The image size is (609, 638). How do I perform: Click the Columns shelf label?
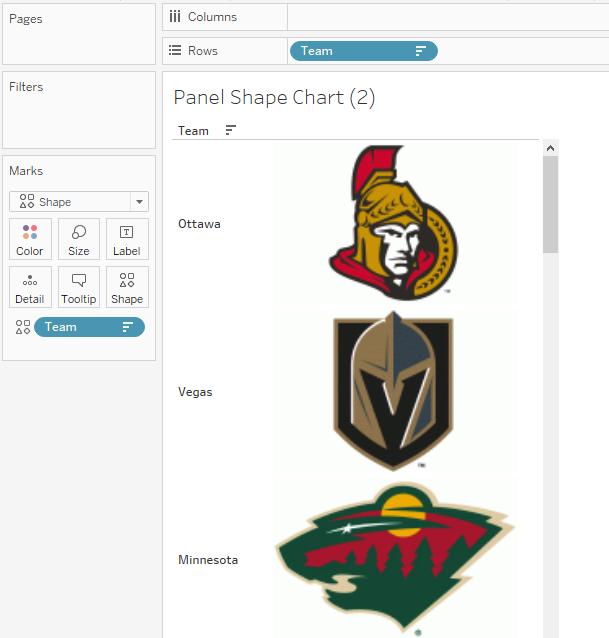pos(212,17)
